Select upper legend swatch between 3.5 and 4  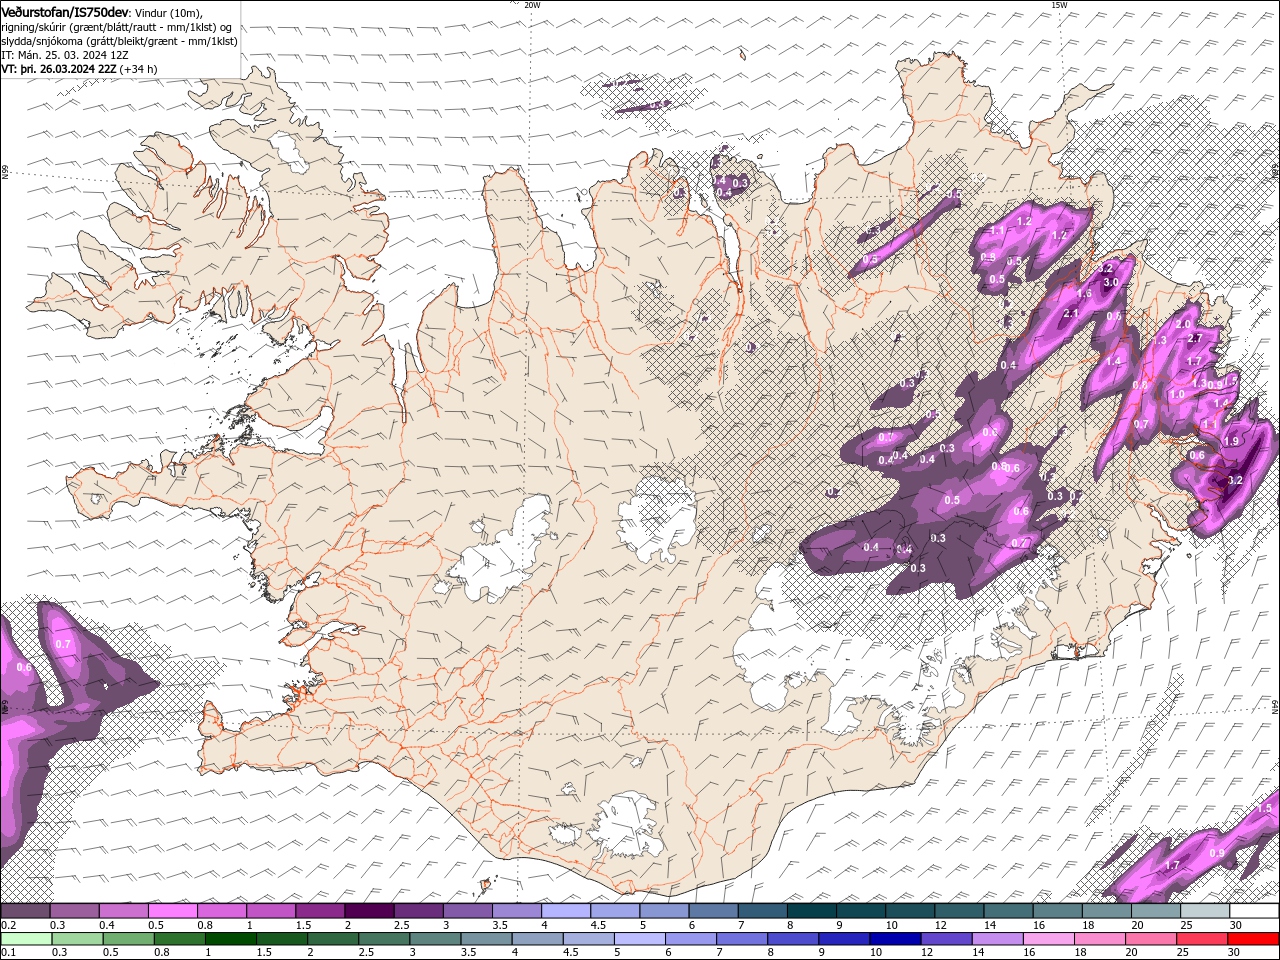point(517,911)
